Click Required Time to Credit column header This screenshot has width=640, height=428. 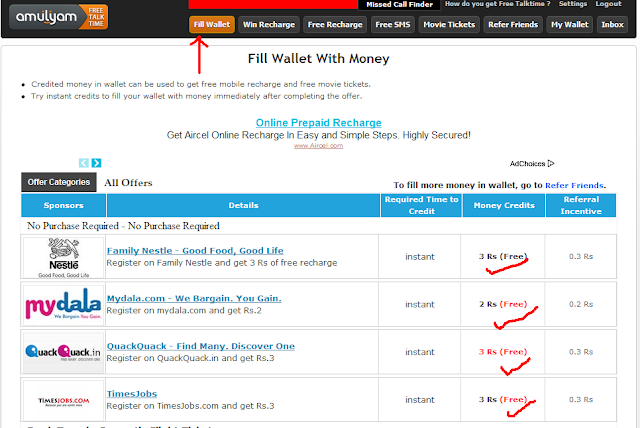tap(422, 205)
